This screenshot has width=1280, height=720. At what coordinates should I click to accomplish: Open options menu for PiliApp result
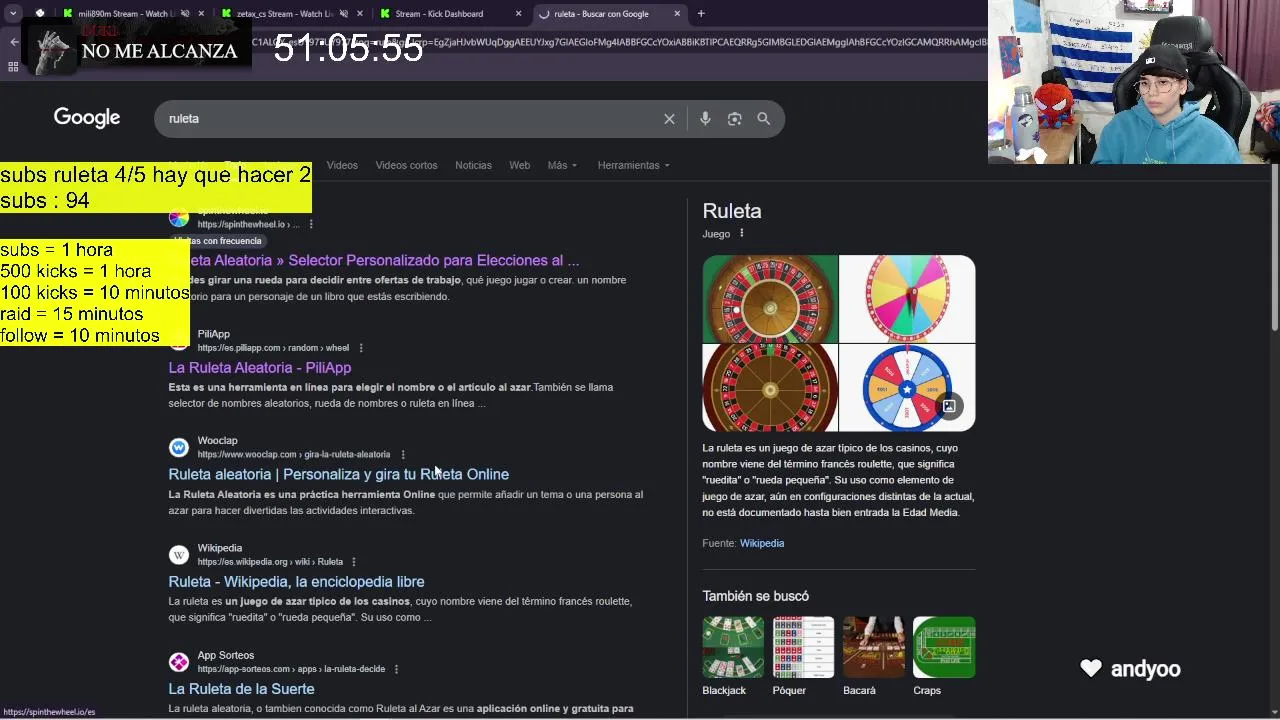click(x=361, y=348)
